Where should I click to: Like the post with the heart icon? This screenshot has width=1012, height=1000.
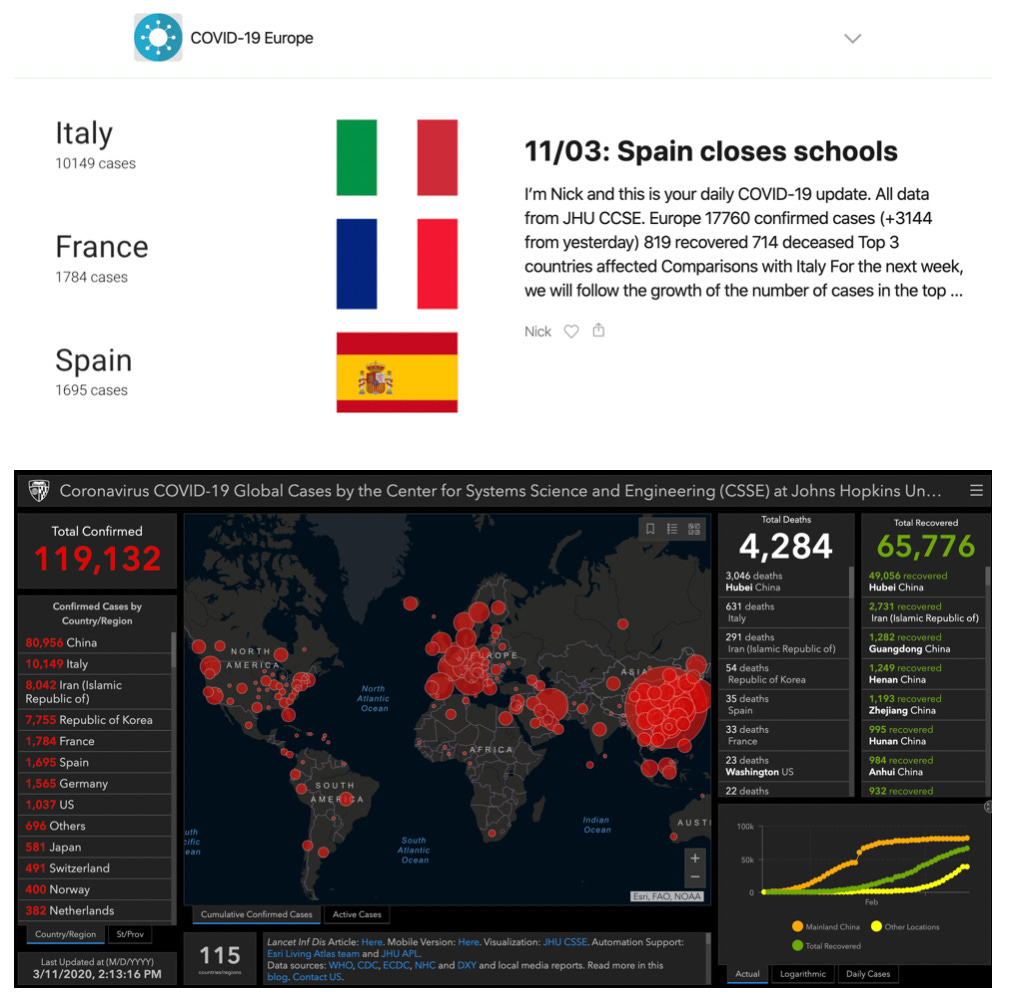(571, 332)
